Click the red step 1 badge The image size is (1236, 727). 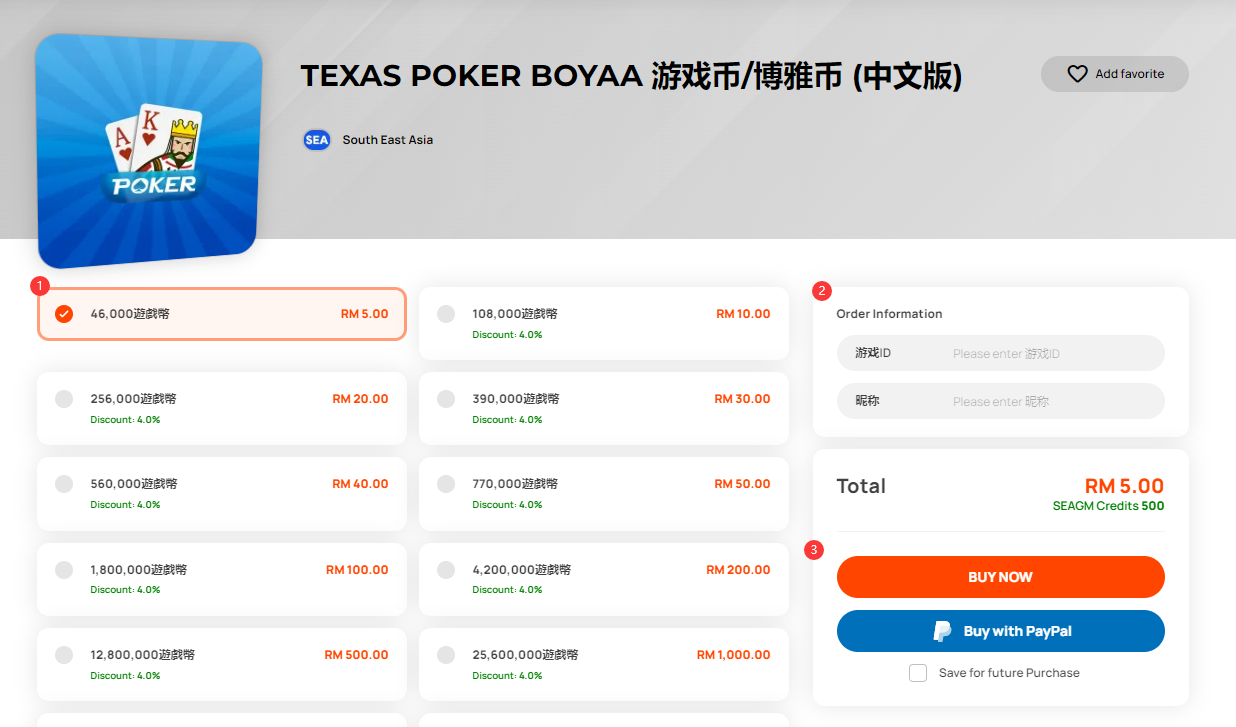tap(40, 286)
